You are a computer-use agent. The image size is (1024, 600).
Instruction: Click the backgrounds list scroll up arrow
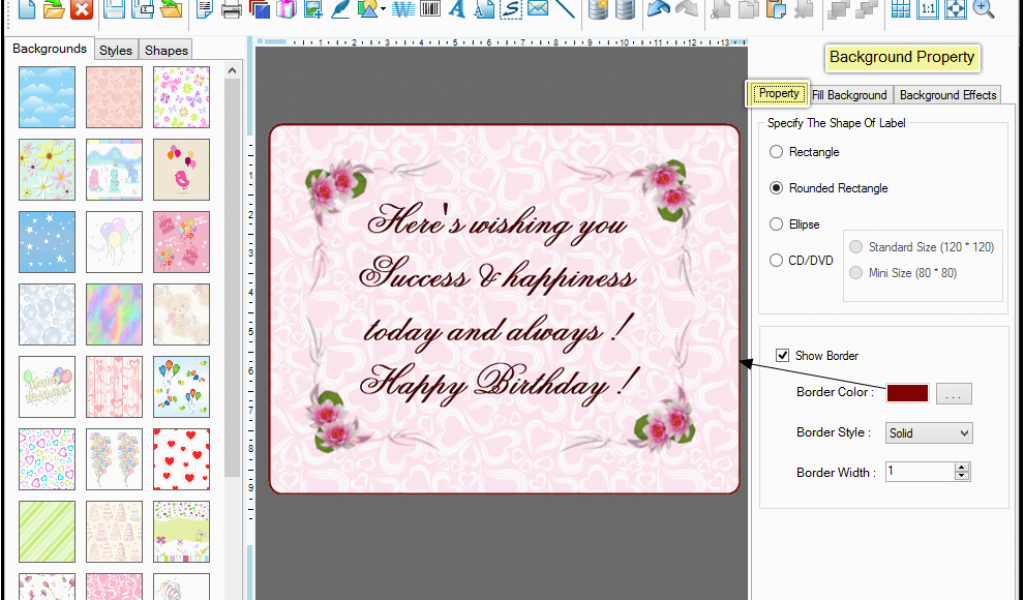232,71
